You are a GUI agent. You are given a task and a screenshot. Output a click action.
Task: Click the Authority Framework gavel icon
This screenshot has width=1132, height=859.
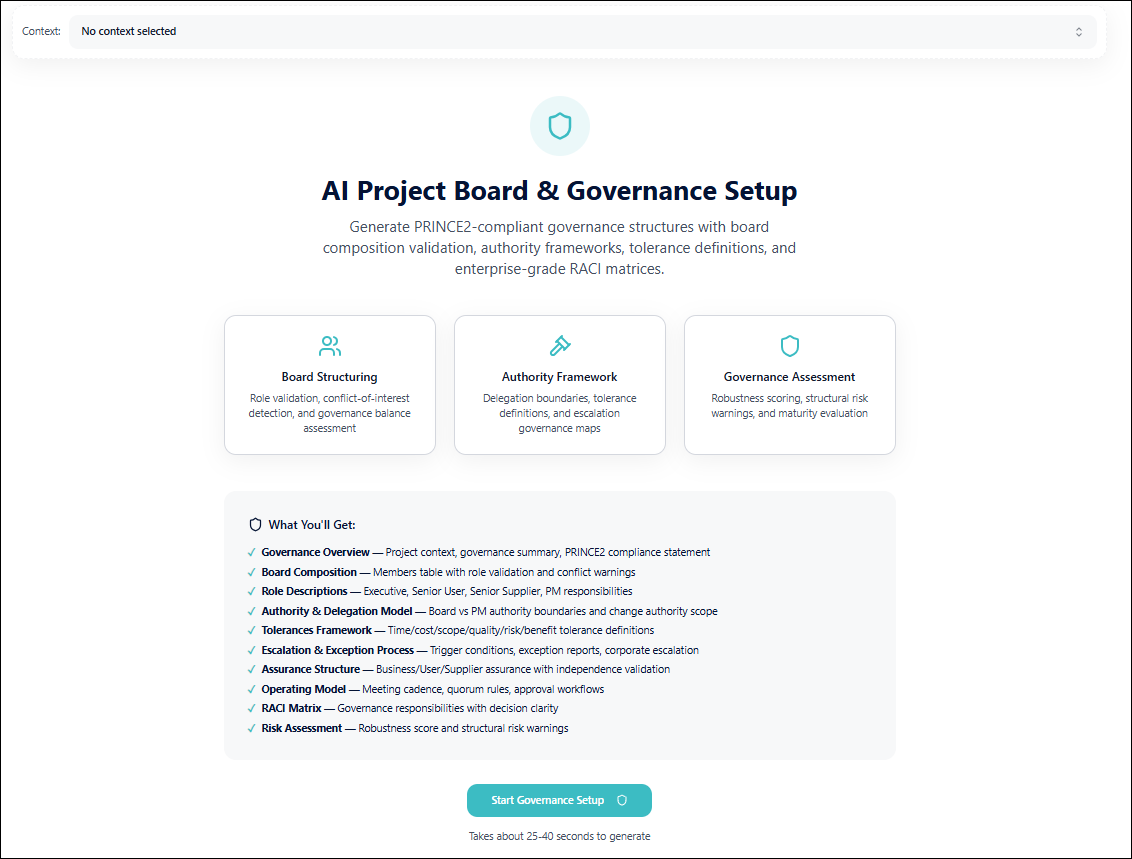tap(560, 346)
